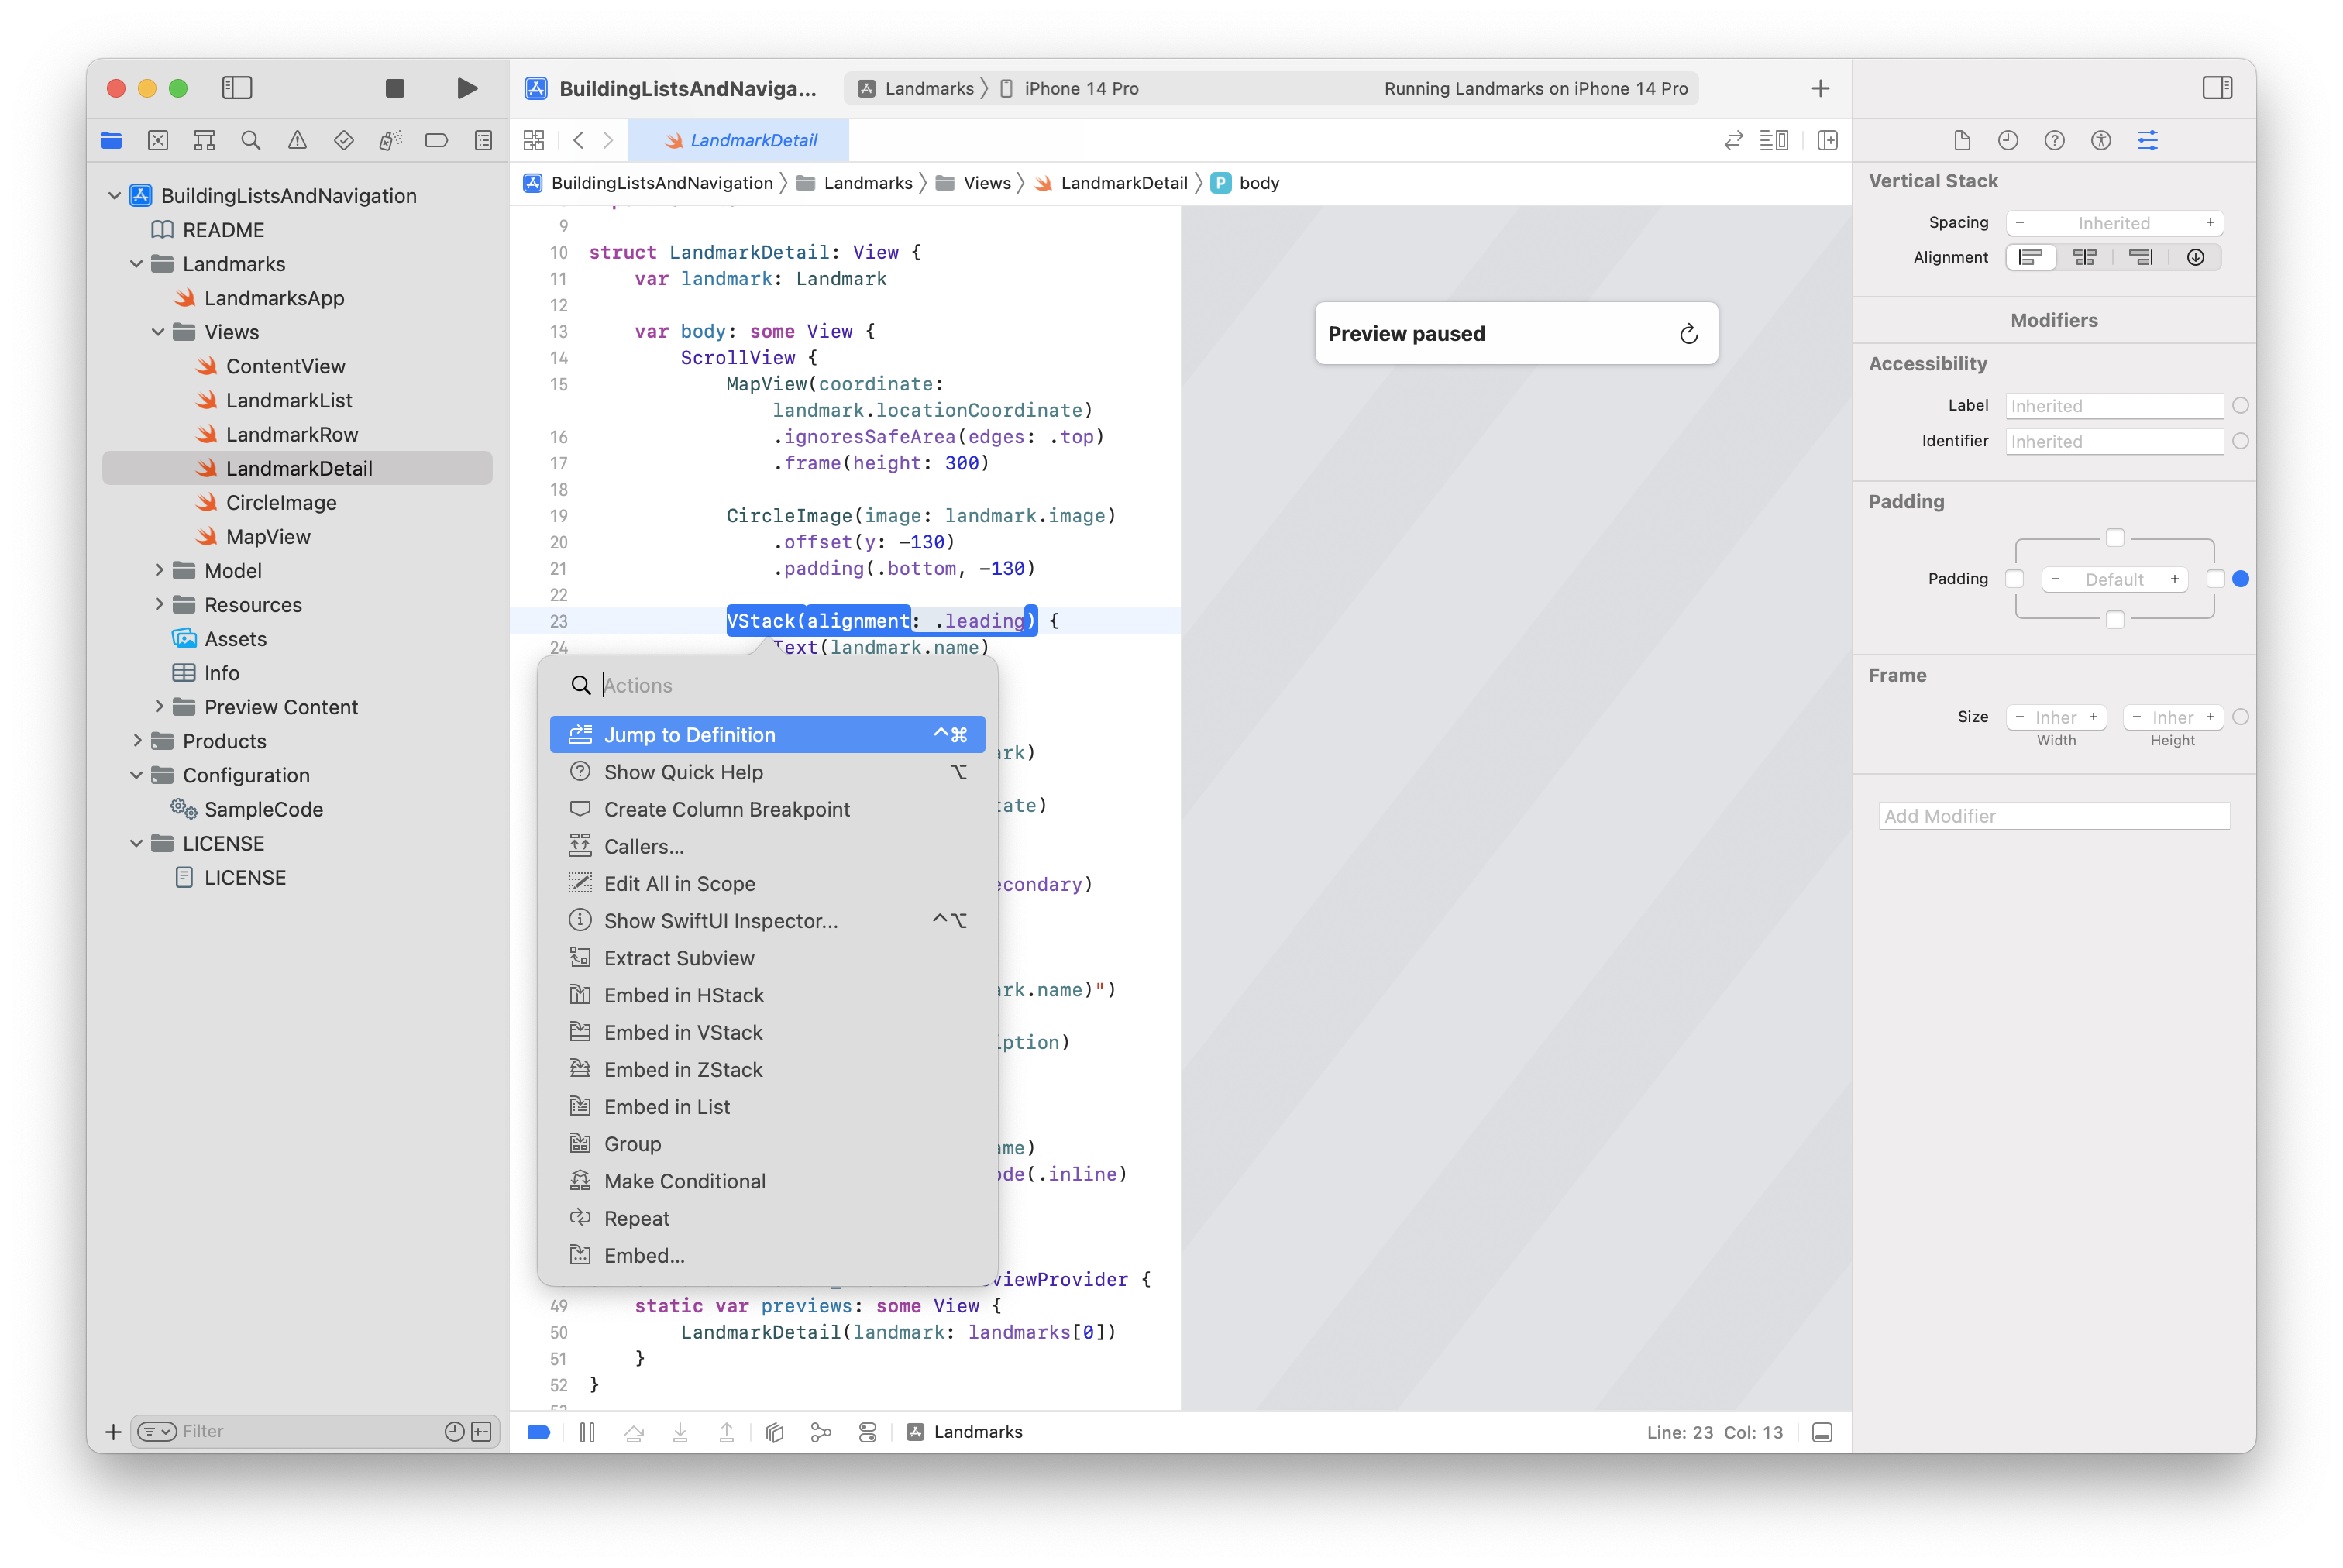Open the Breakpoint navigator

click(x=437, y=140)
